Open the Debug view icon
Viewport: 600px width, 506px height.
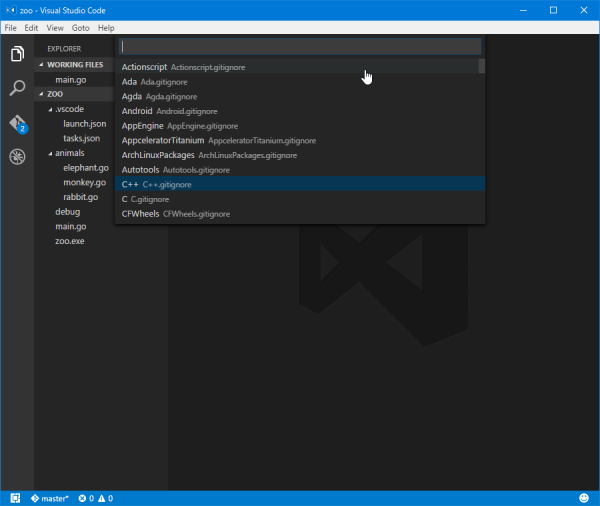click(17, 157)
